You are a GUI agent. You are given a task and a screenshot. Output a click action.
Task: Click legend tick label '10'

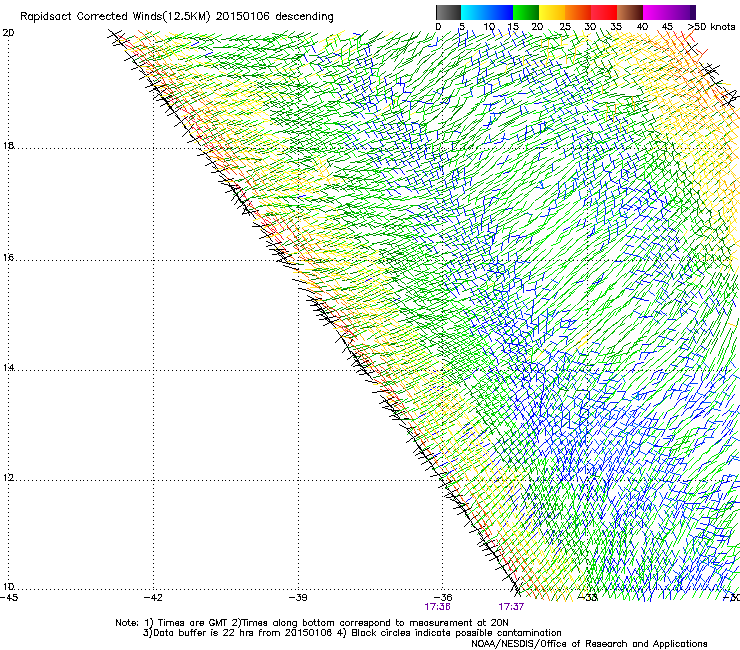coord(488,27)
